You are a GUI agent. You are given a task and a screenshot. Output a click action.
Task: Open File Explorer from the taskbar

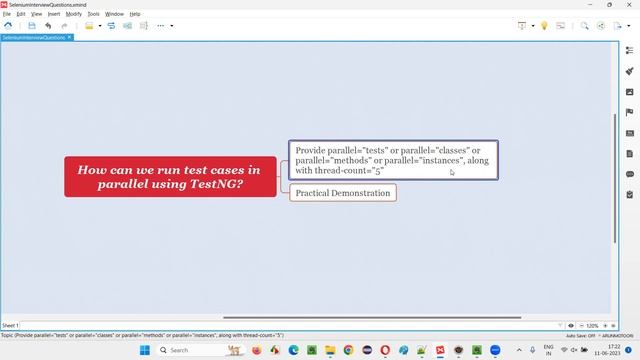[330, 350]
